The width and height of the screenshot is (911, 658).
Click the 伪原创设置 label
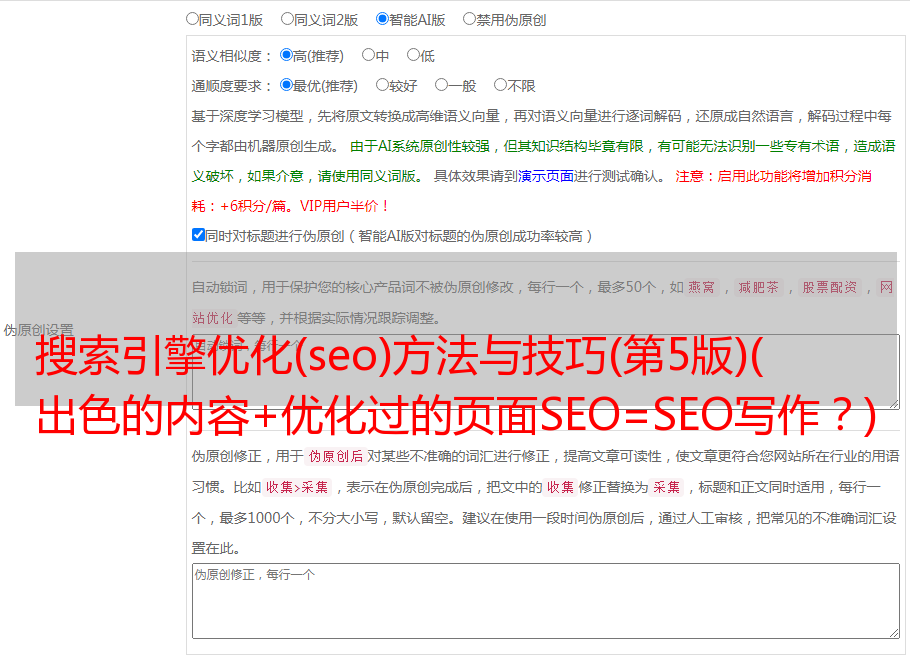point(38,330)
